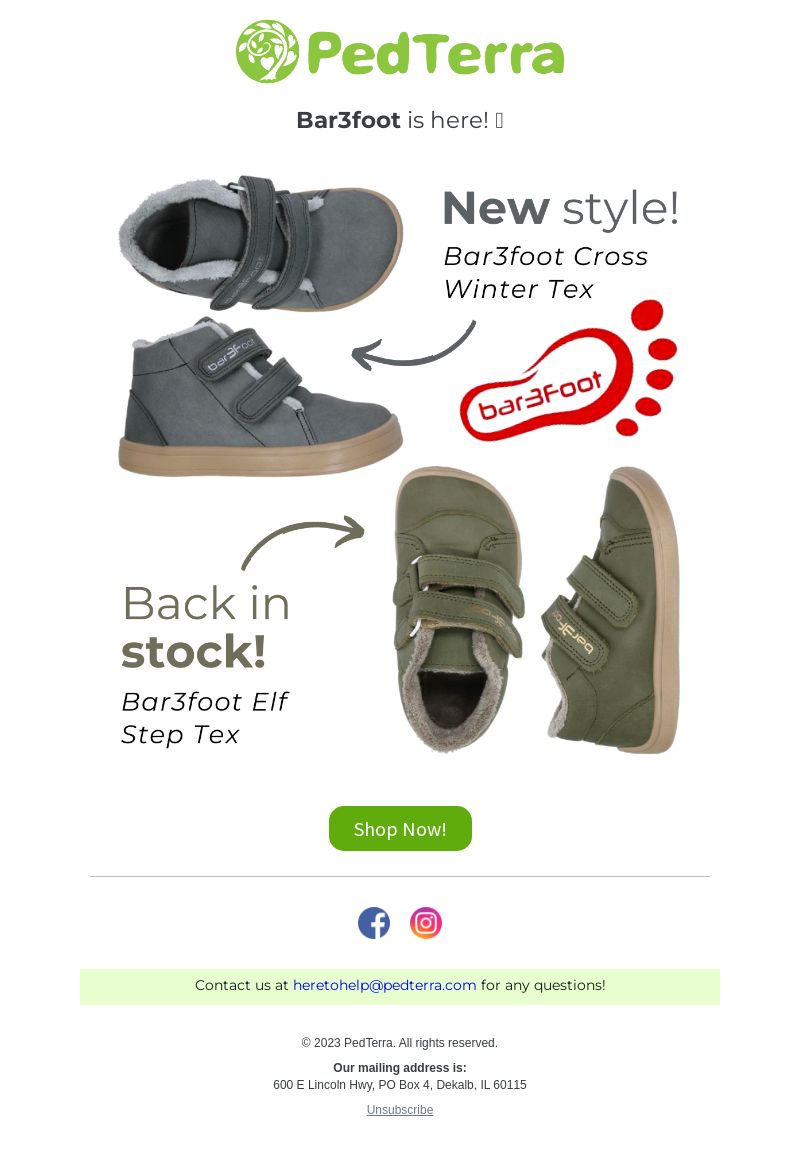Image resolution: width=800 pixels, height=1153 pixels.
Task: Click the gray curved arrow graphic
Action: click(x=414, y=344)
